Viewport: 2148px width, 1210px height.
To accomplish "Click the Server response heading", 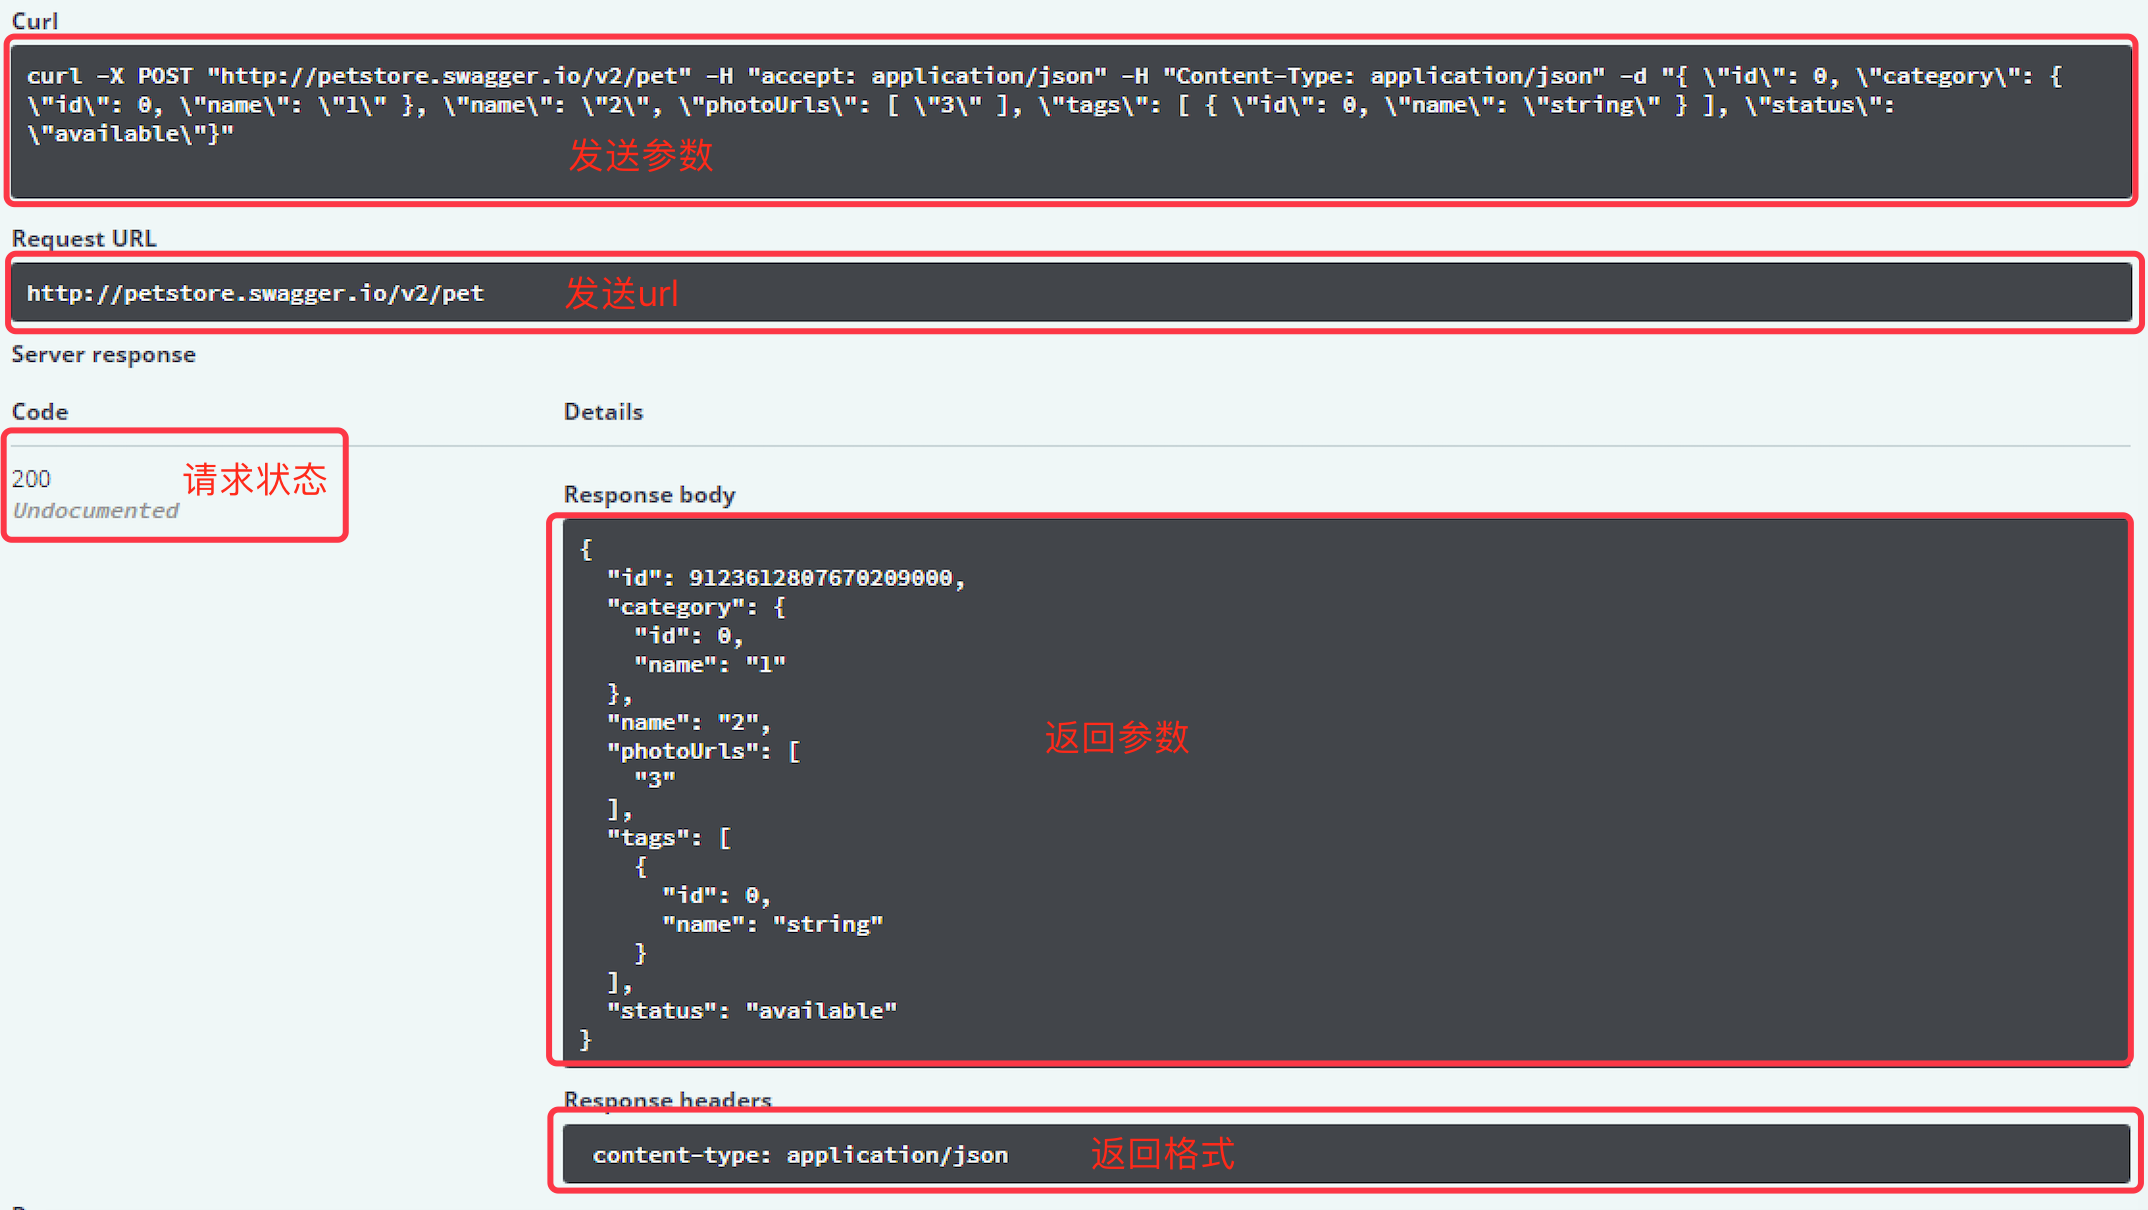I will [x=103, y=354].
